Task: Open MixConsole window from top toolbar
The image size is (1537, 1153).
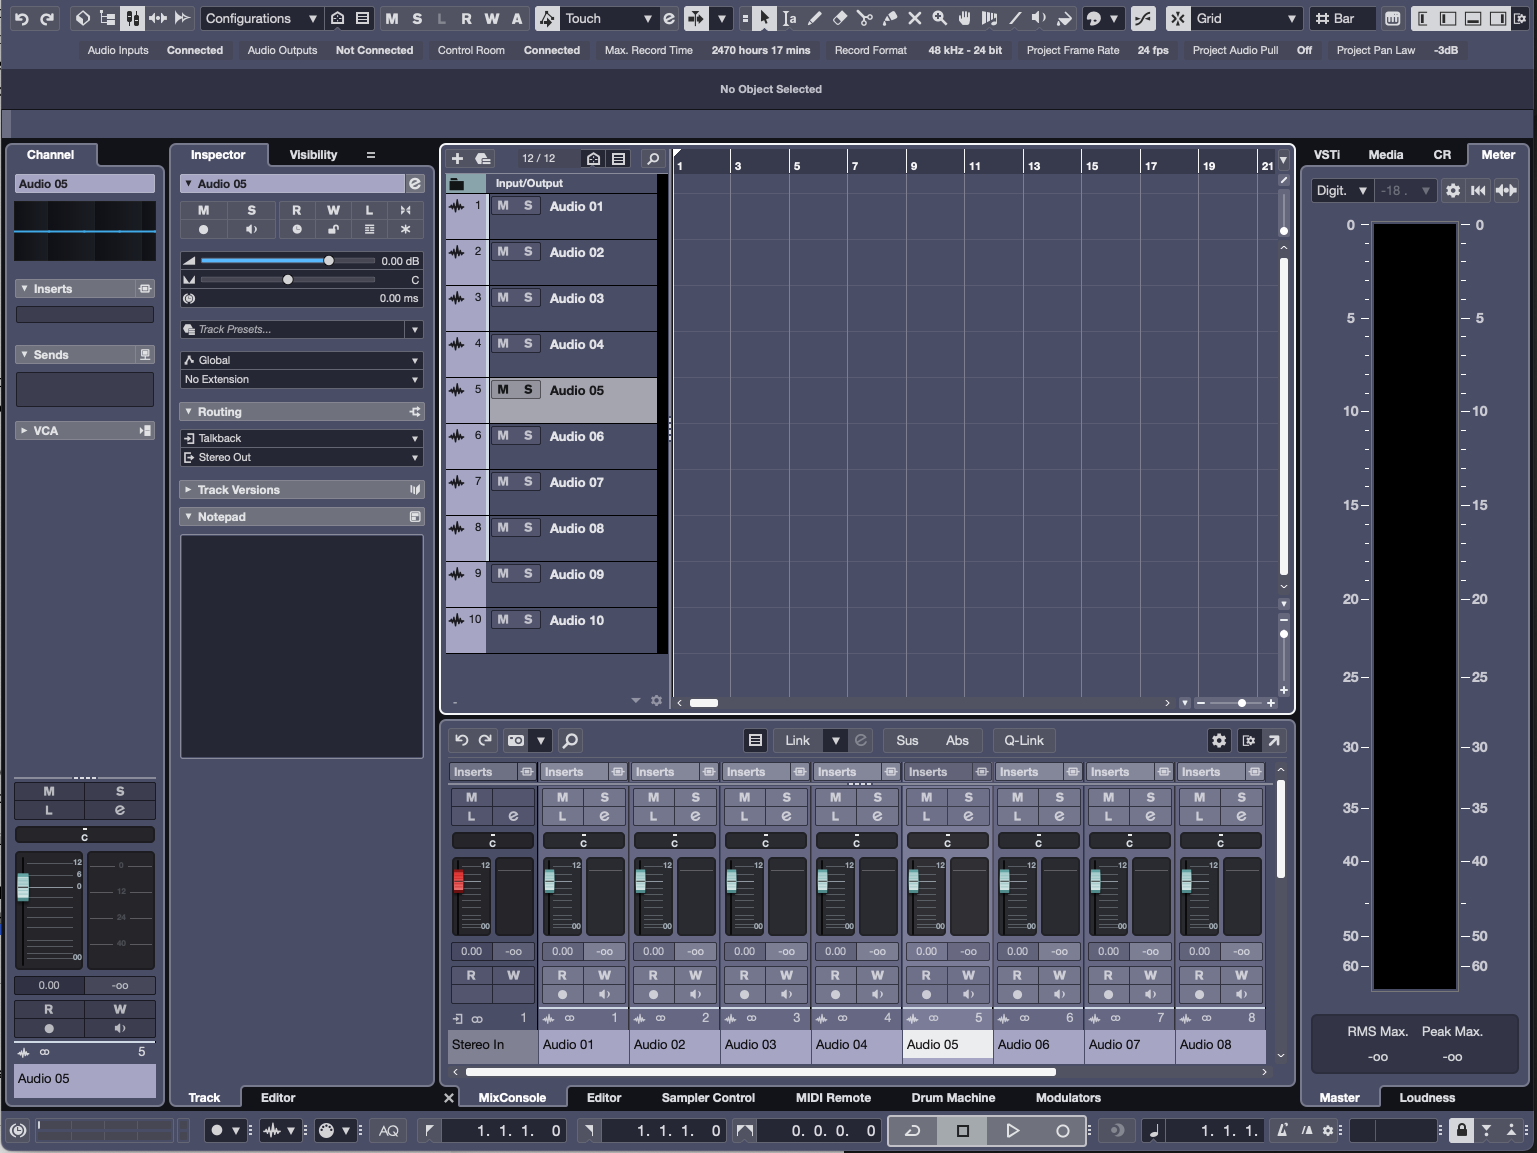Action: coord(132,18)
